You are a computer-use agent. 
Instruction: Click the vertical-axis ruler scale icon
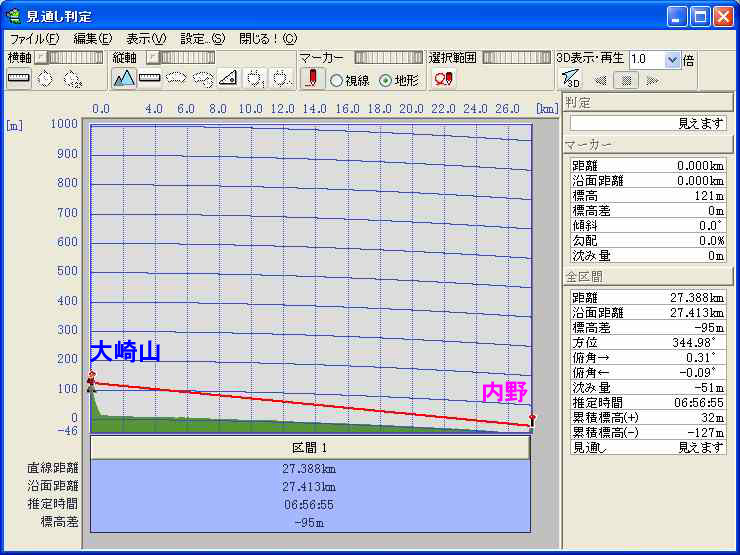coord(150,78)
